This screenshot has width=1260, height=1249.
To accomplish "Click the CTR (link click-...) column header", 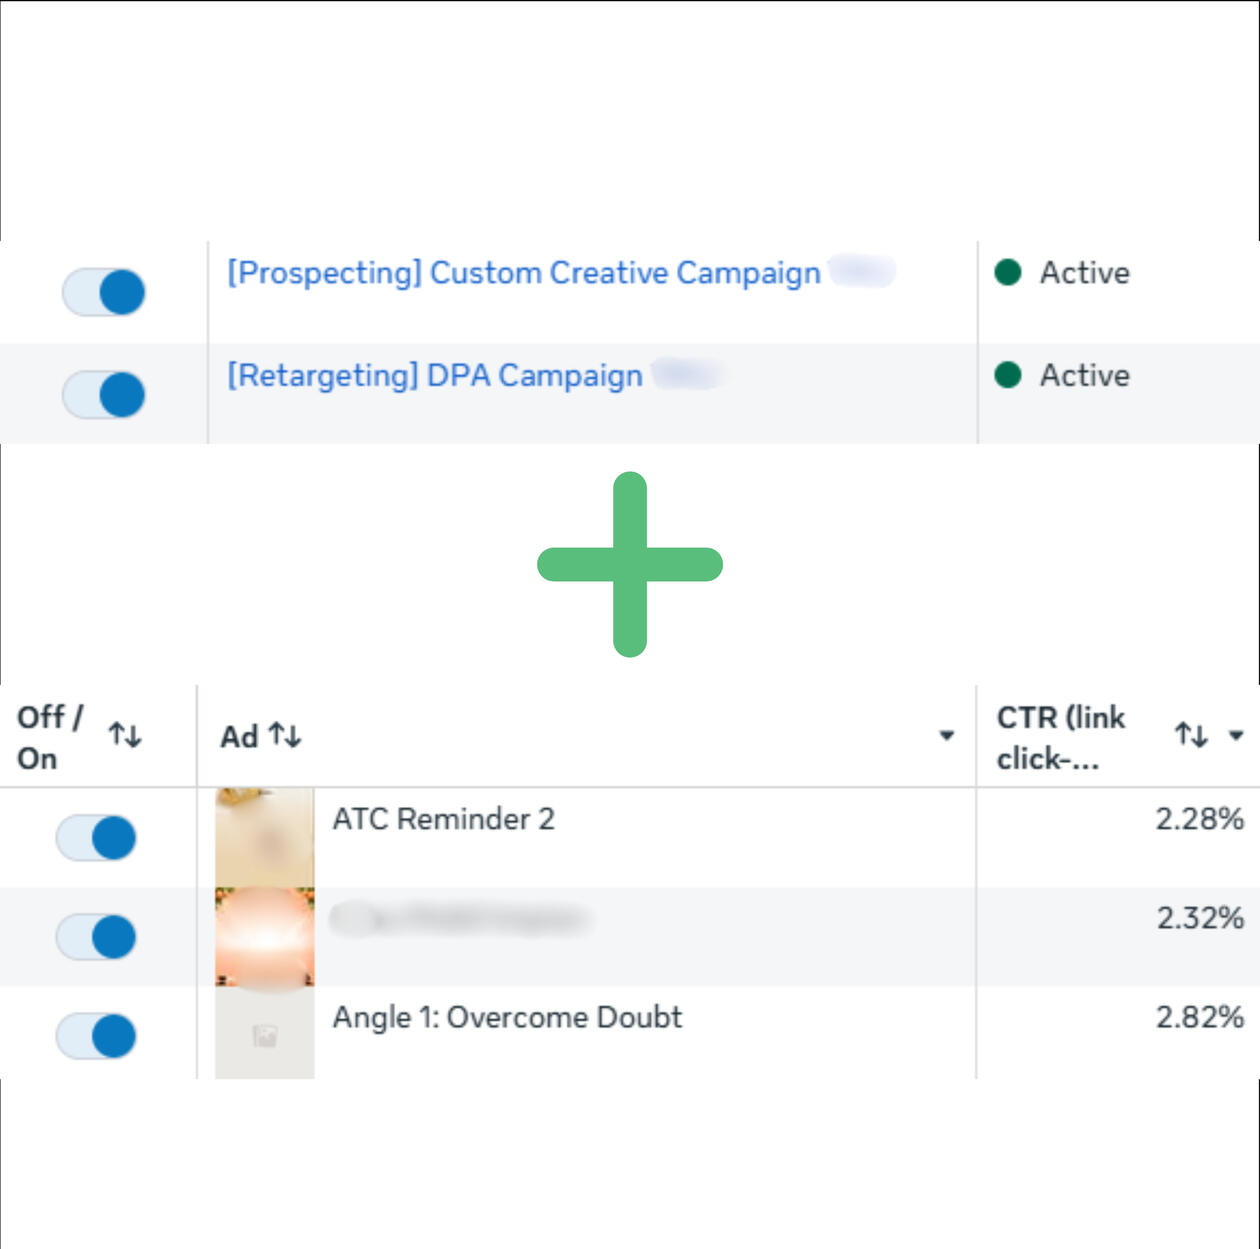I will click(1061, 738).
